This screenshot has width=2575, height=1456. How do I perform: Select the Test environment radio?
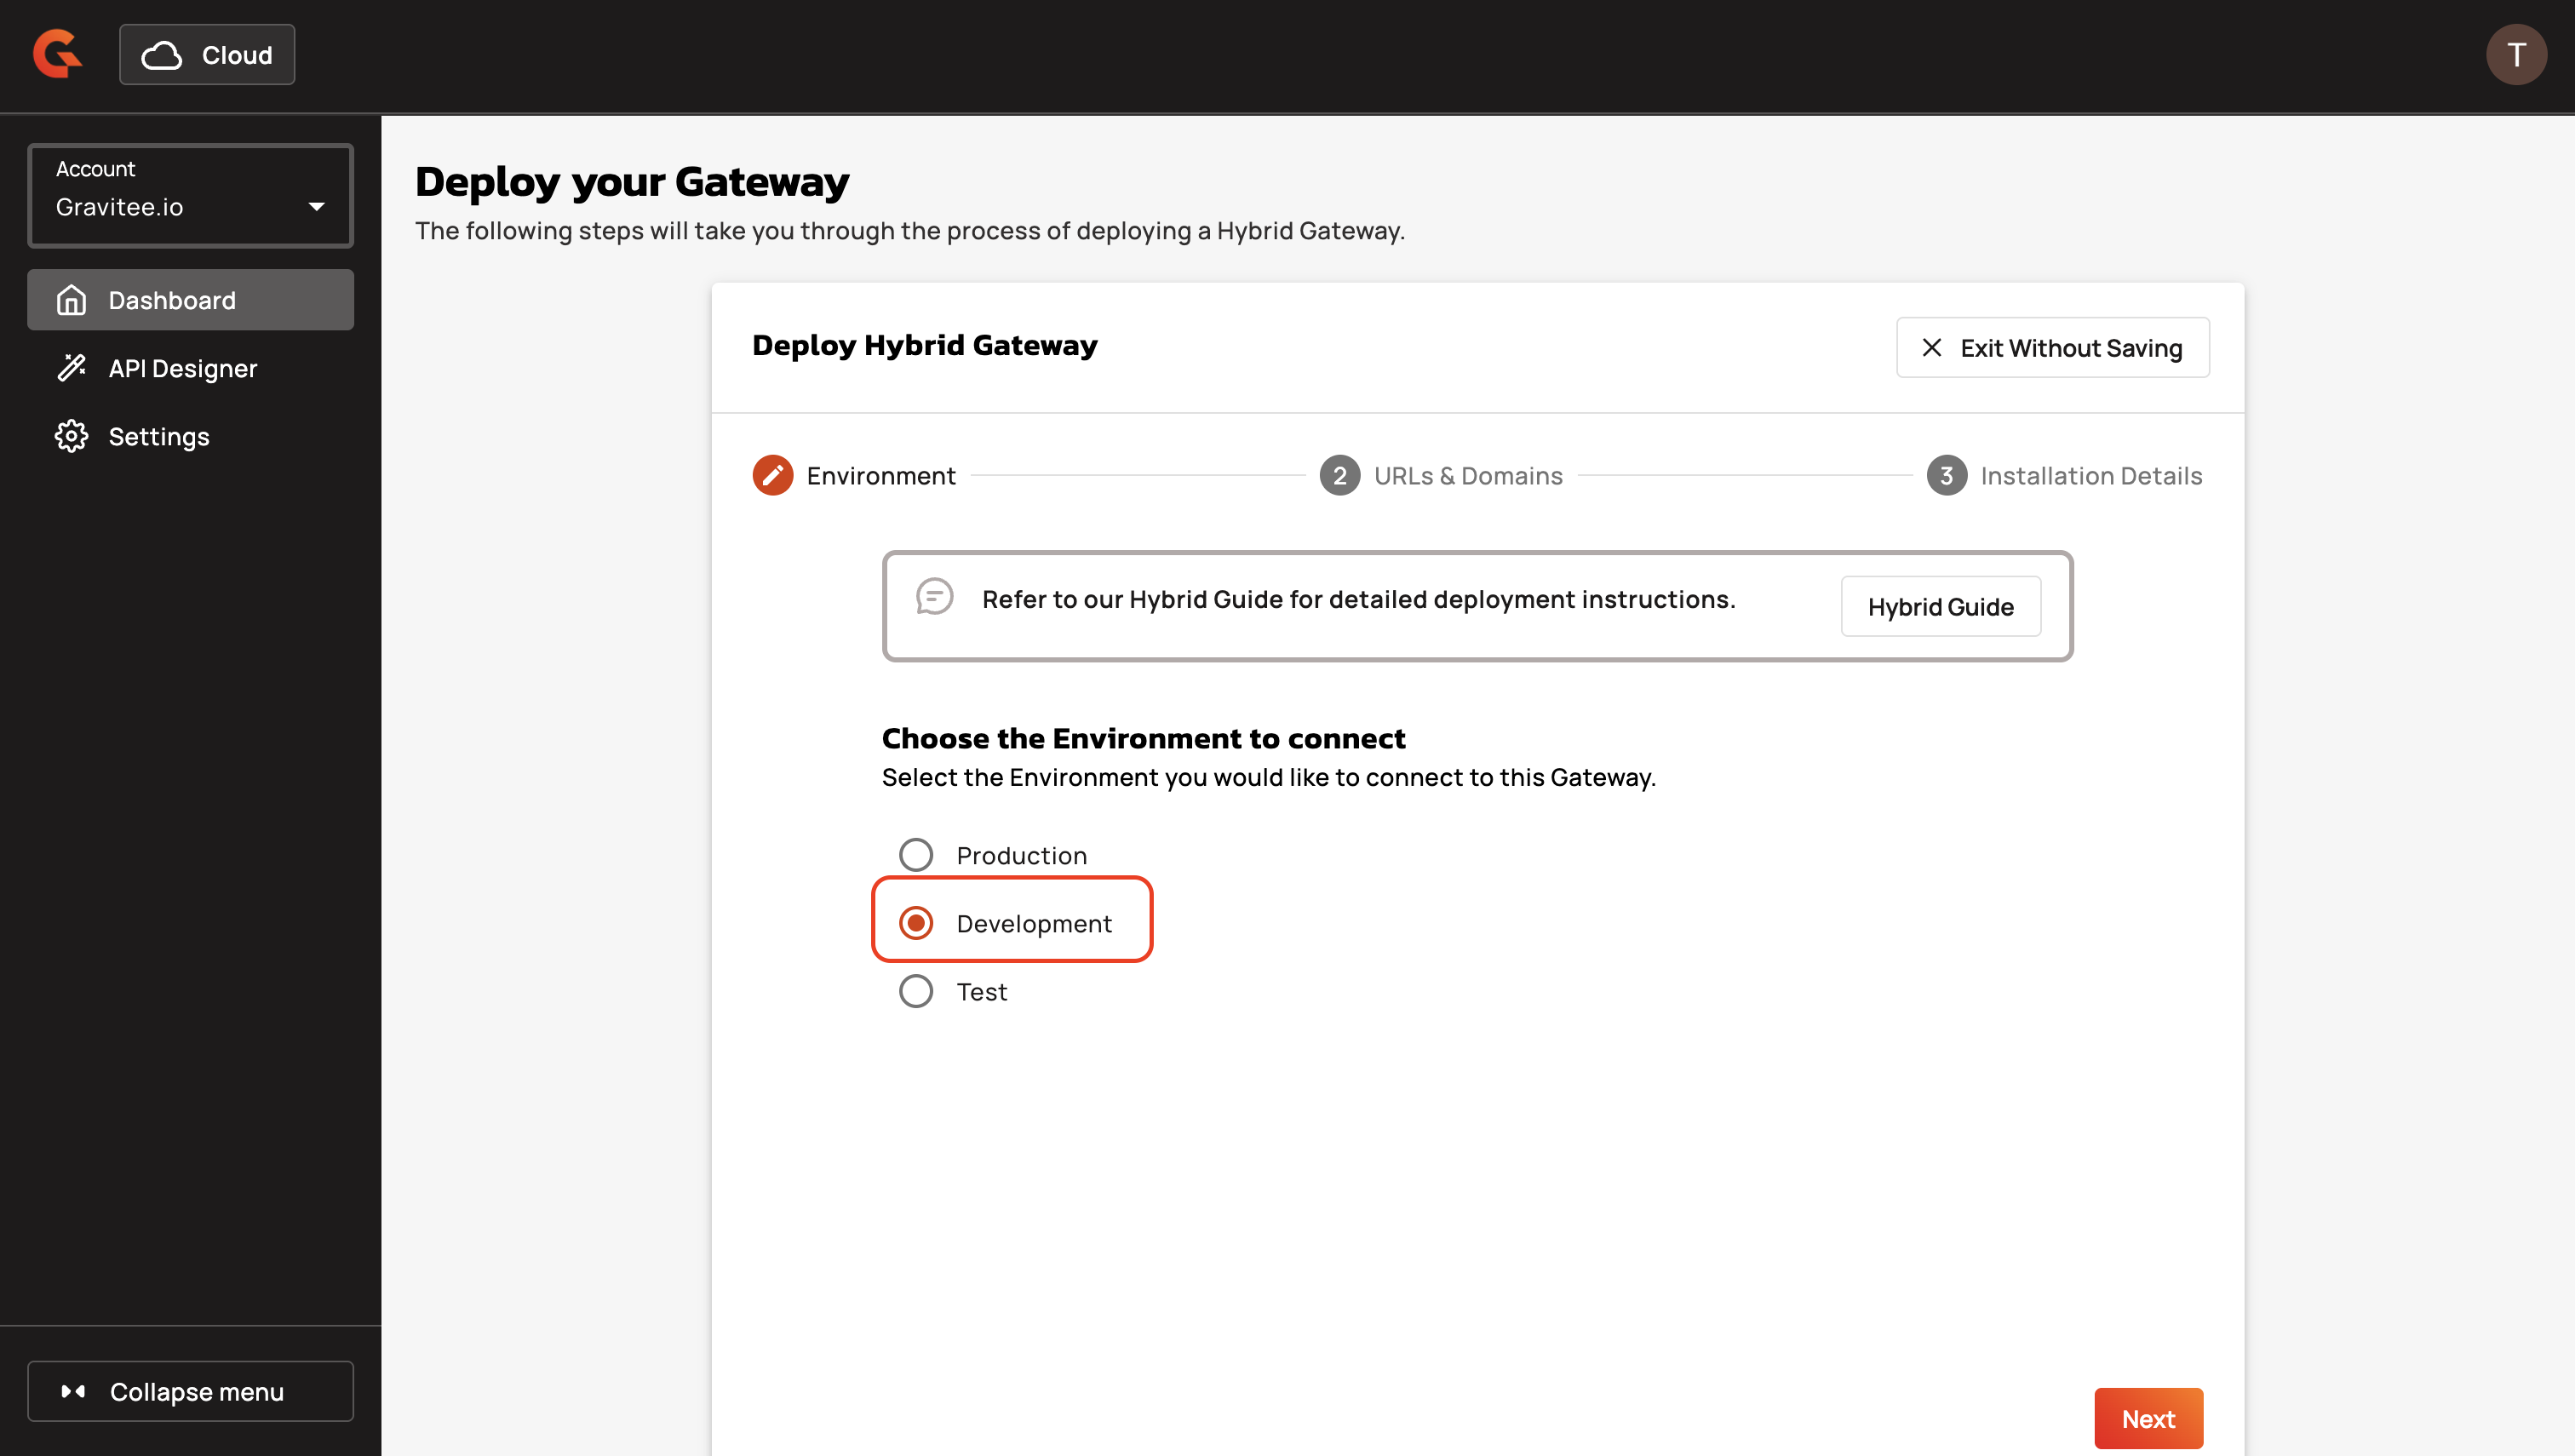click(915, 991)
